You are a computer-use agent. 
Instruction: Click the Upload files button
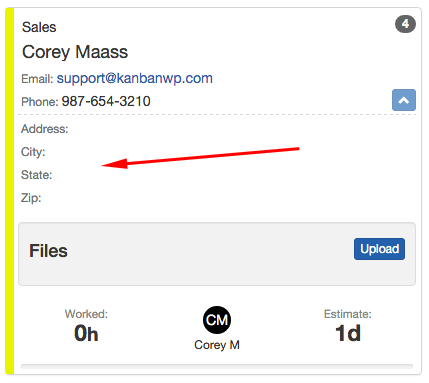(x=379, y=249)
